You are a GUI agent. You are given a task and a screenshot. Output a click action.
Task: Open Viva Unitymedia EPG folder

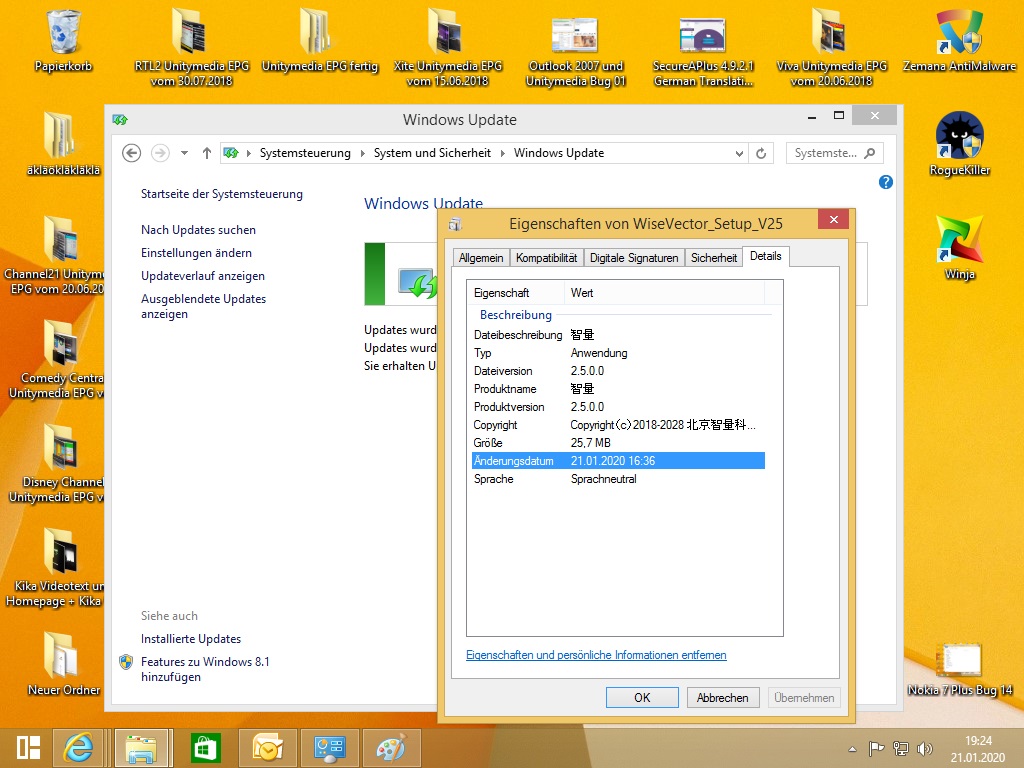click(831, 47)
